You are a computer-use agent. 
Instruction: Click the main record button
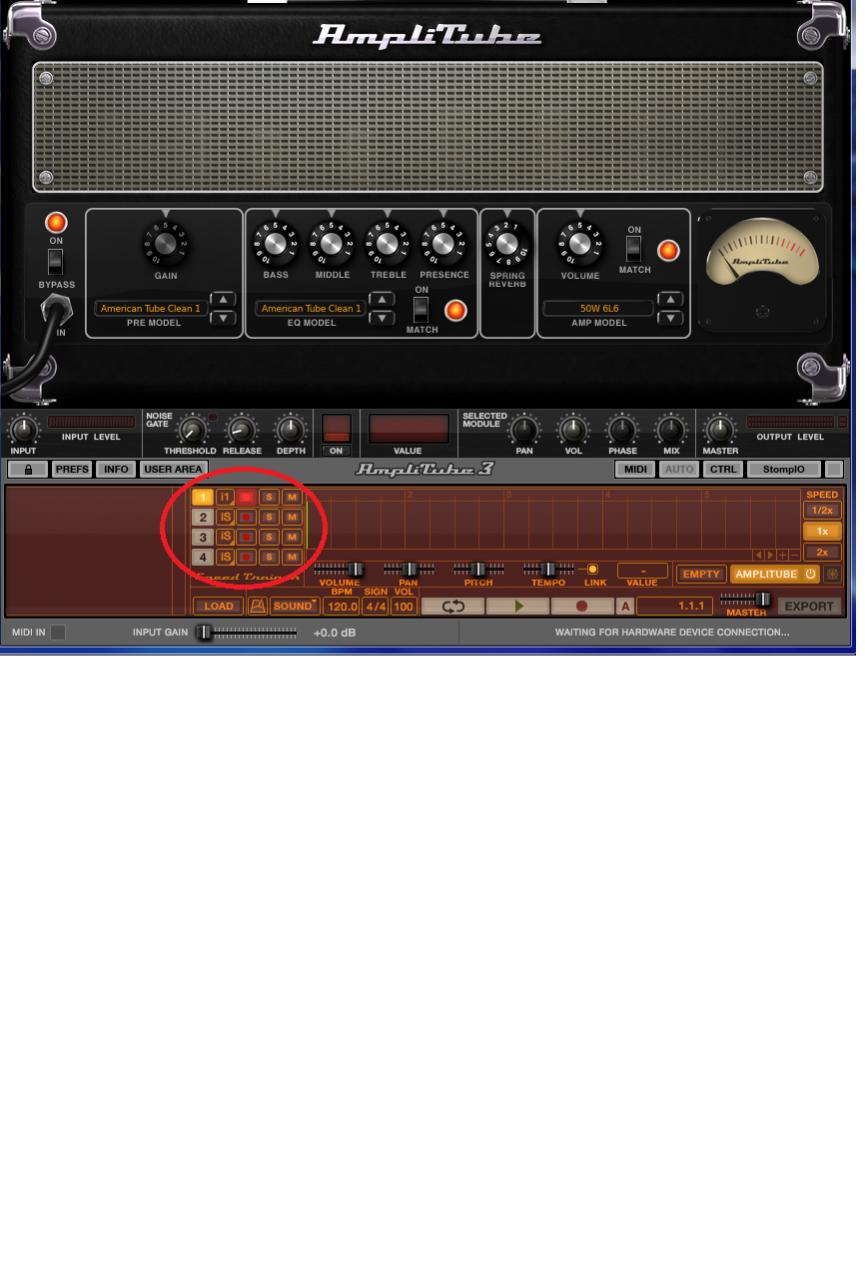click(x=582, y=606)
